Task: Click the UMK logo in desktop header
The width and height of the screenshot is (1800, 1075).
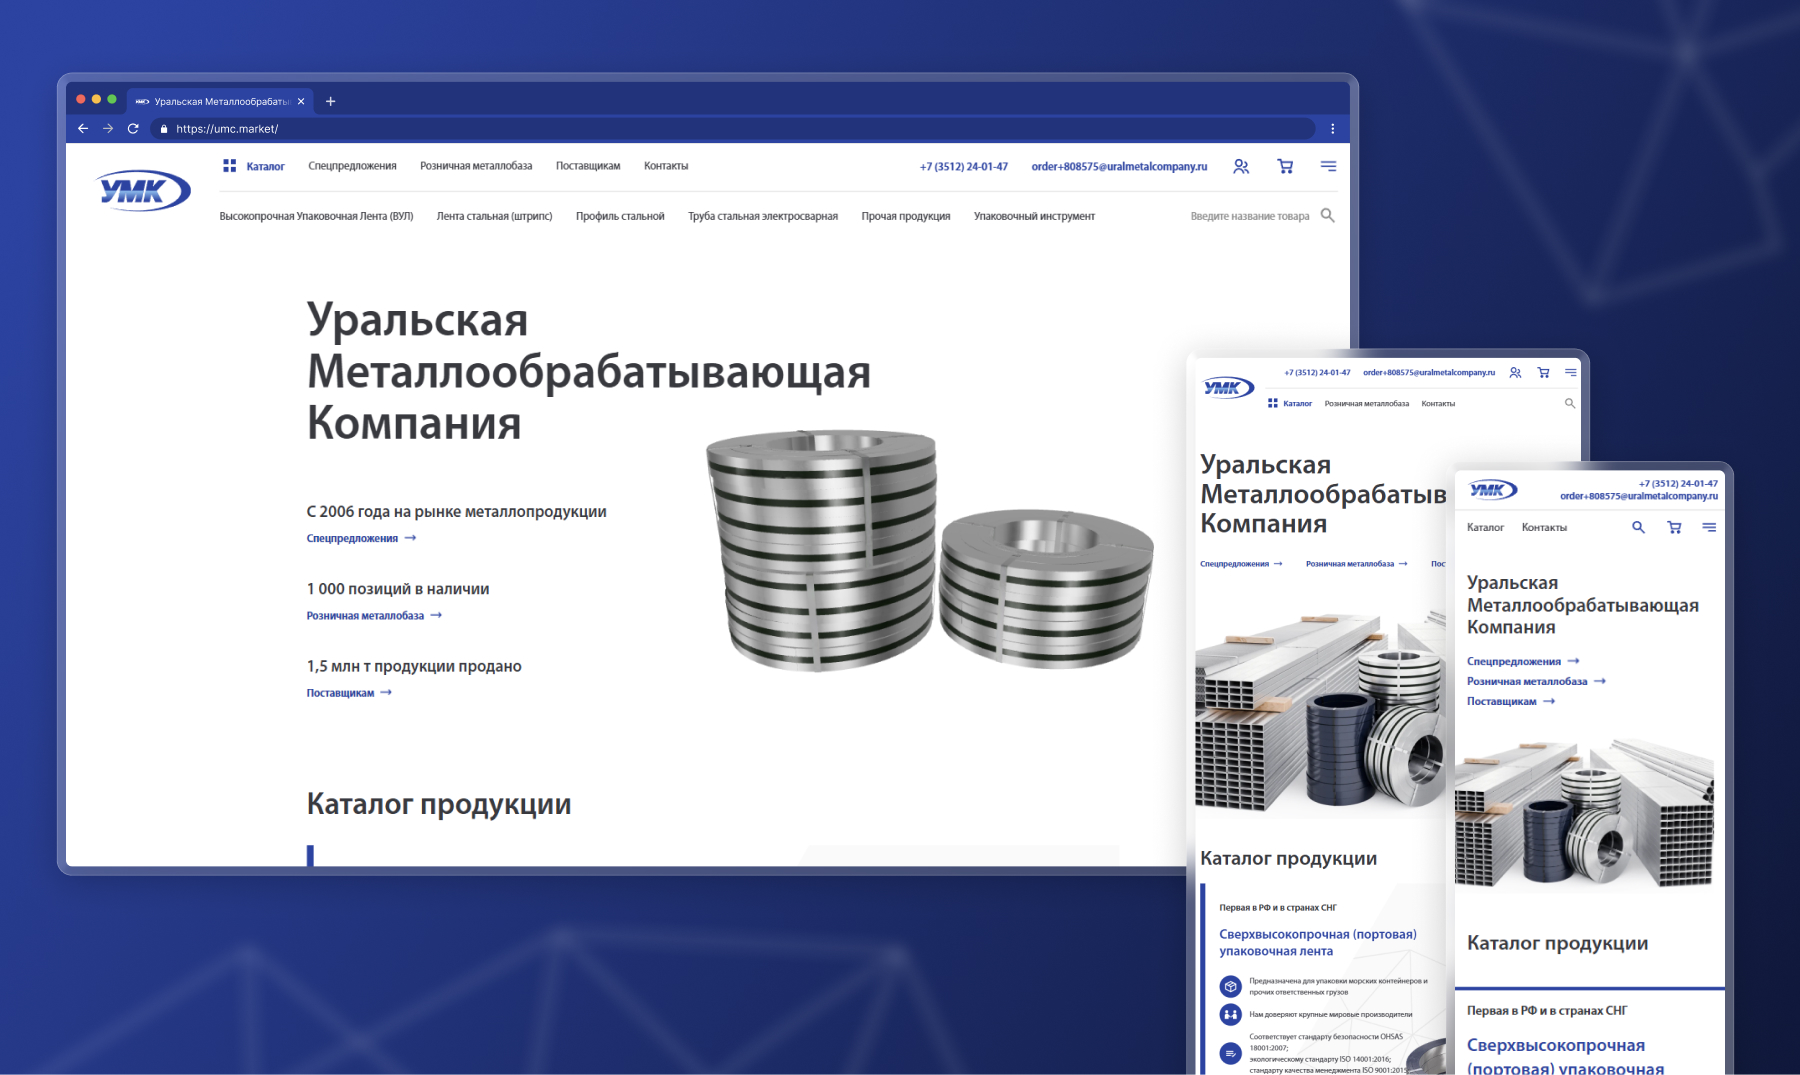Action: [143, 190]
